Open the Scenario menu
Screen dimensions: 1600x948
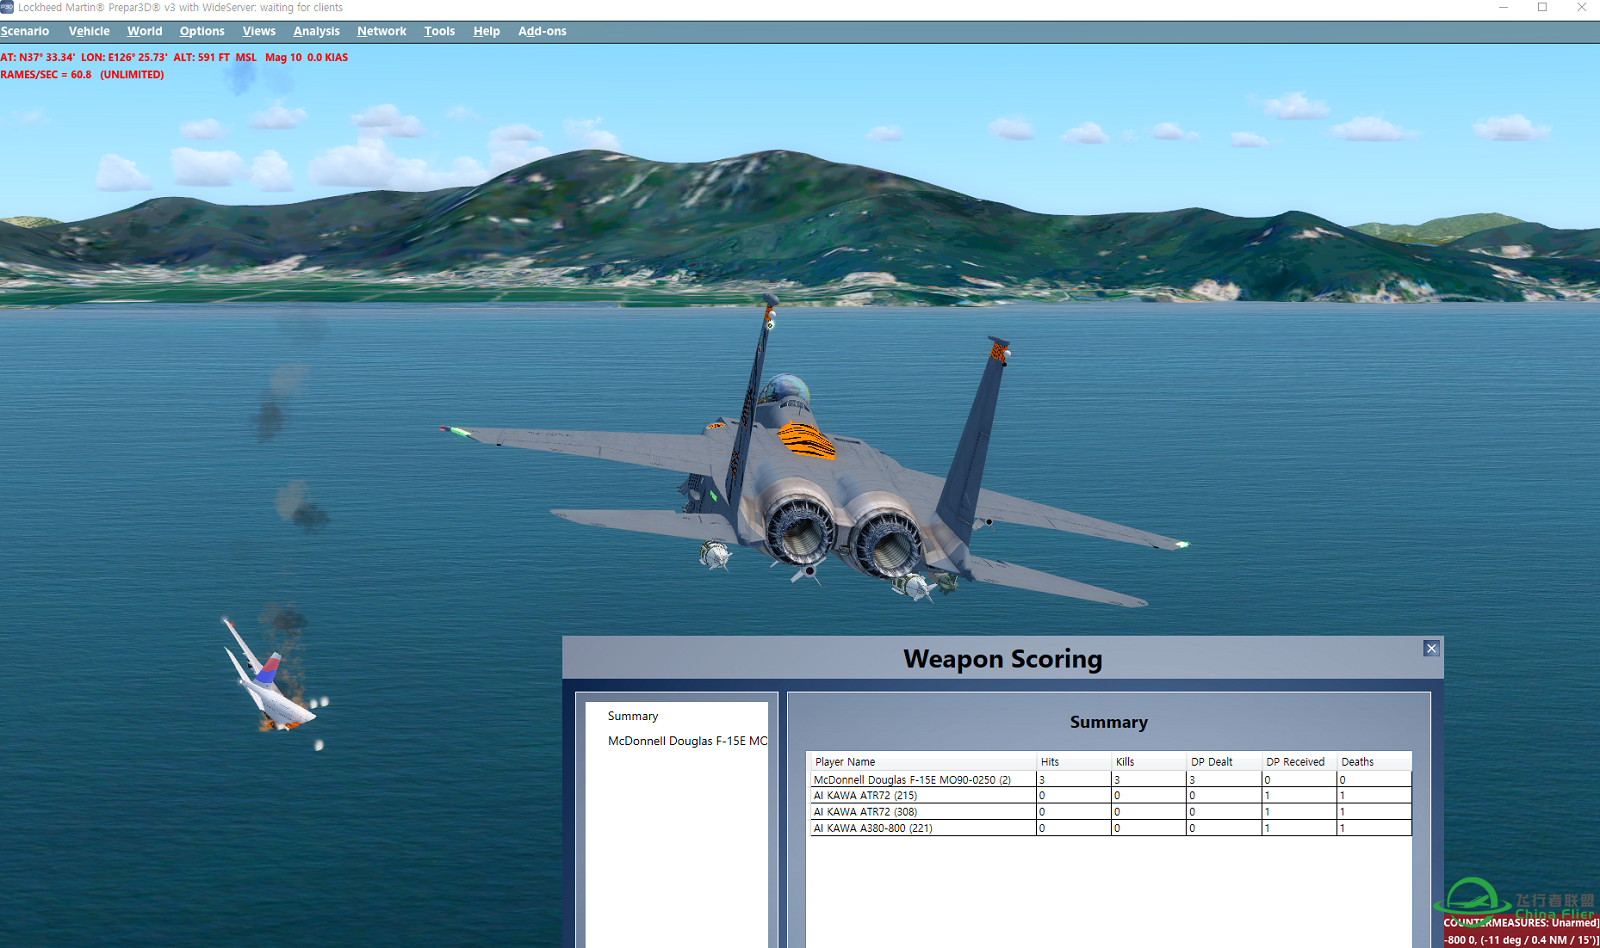point(25,31)
